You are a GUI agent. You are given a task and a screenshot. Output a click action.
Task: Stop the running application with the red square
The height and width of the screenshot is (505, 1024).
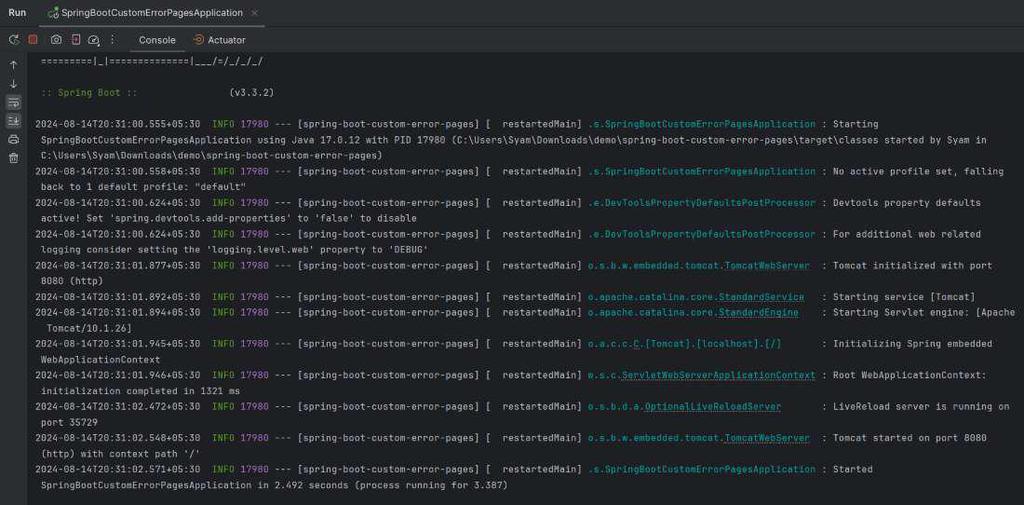point(33,40)
